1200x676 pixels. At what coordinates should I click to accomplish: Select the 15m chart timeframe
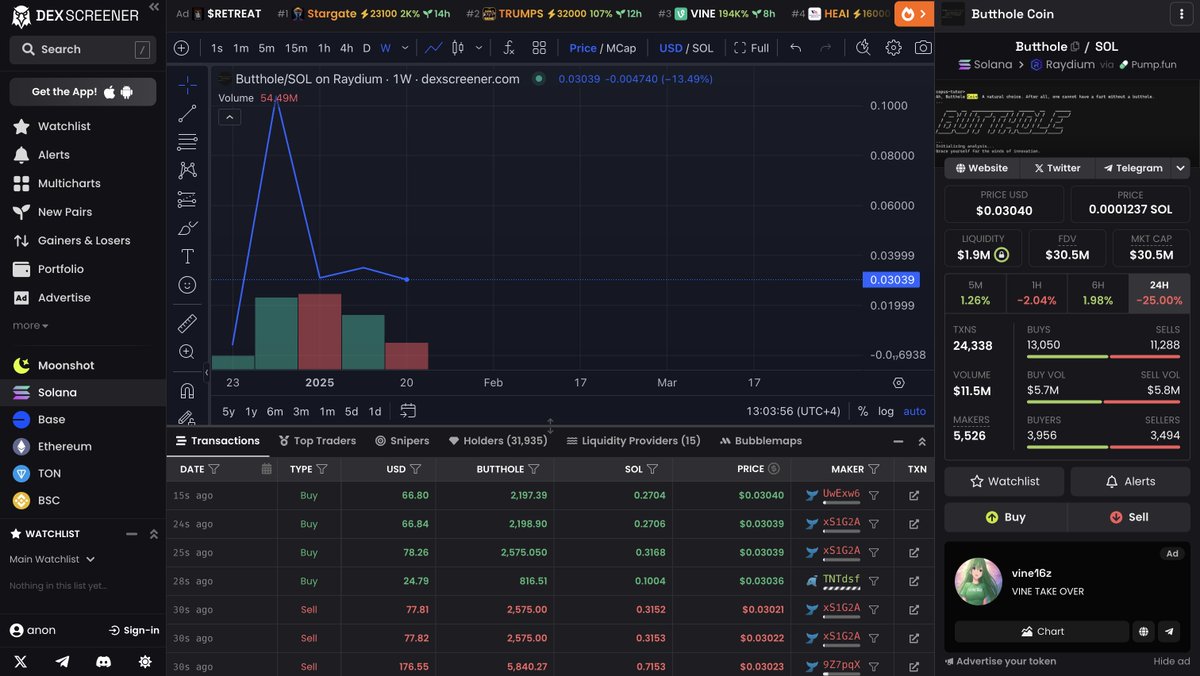[x=296, y=48]
